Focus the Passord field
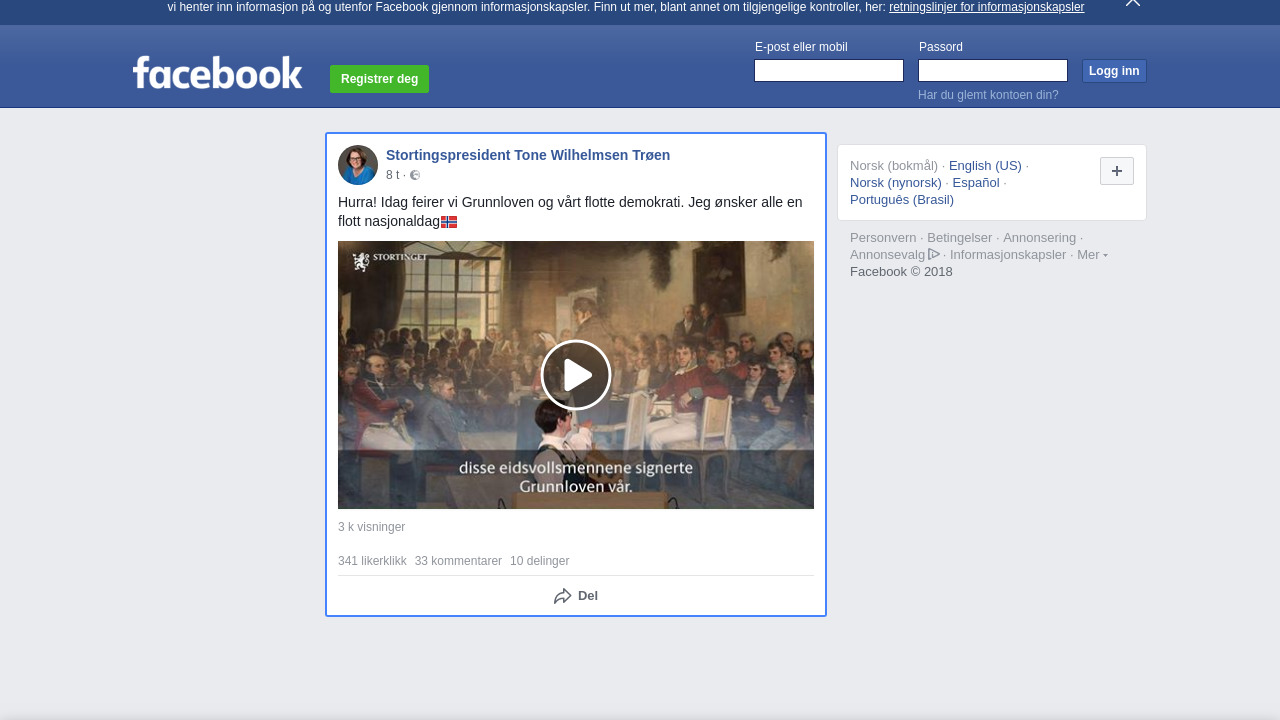 993,70
